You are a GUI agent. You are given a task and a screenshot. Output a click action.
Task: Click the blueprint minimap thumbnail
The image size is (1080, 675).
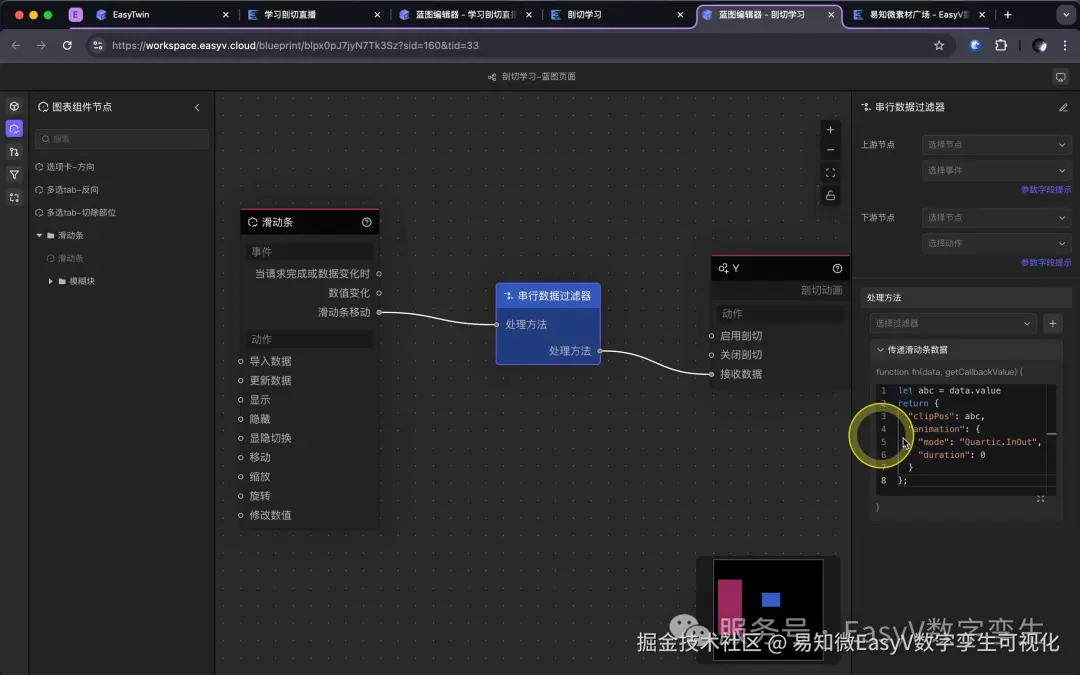pos(768,609)
